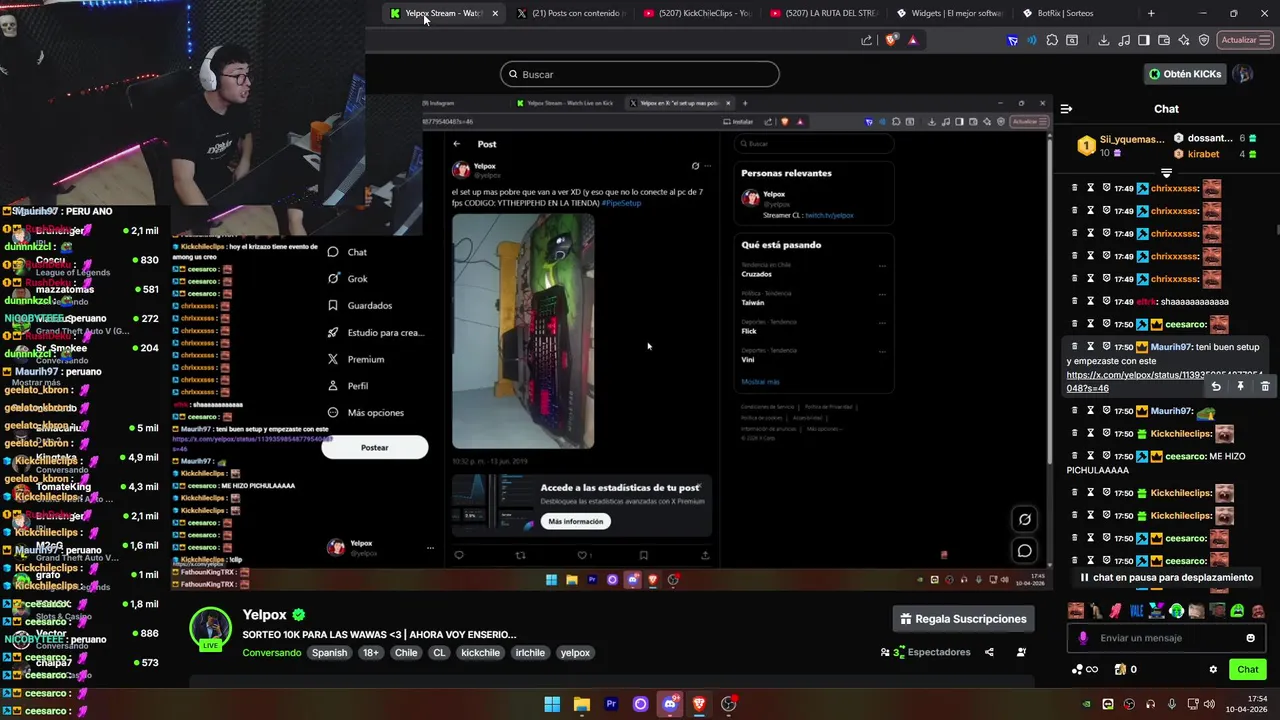The width and height of the screenshot is (1280, 720).
Task: Open the browser share icon in address bar
Action: (866, 40)
